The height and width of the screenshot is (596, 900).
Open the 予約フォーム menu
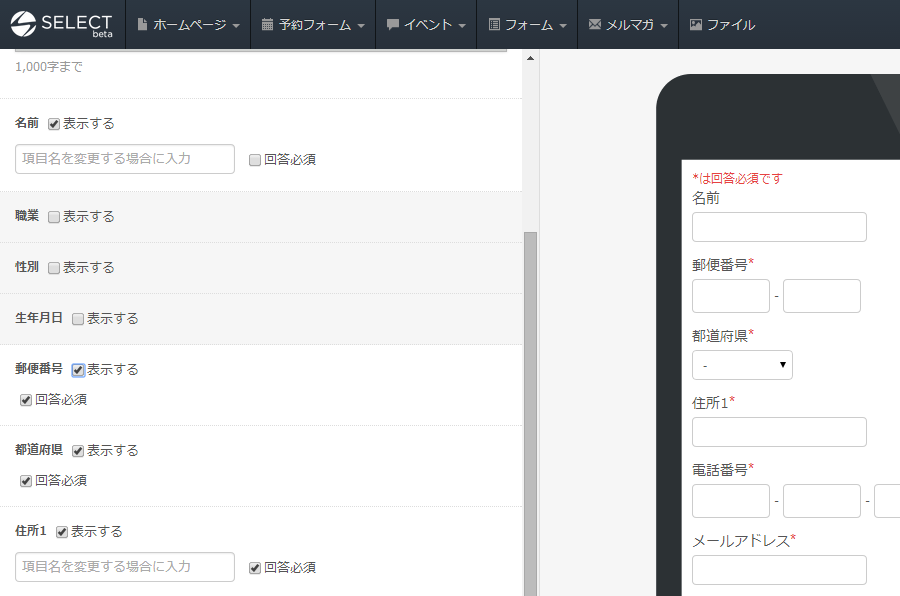coord(313,25)
